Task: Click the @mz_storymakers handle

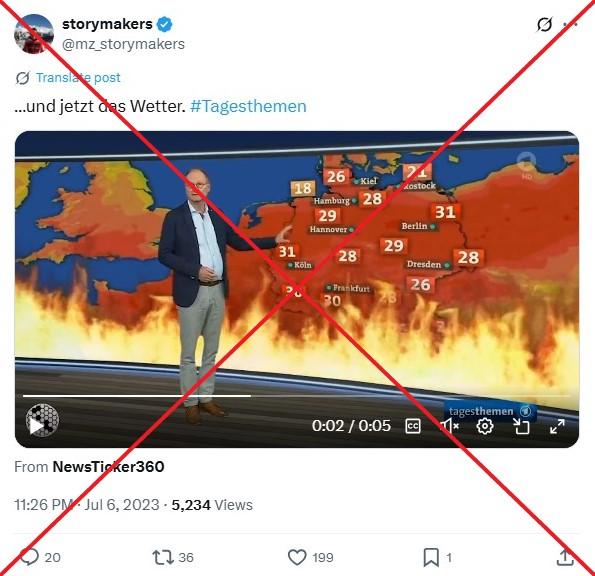Action: [x=123, y=44]
